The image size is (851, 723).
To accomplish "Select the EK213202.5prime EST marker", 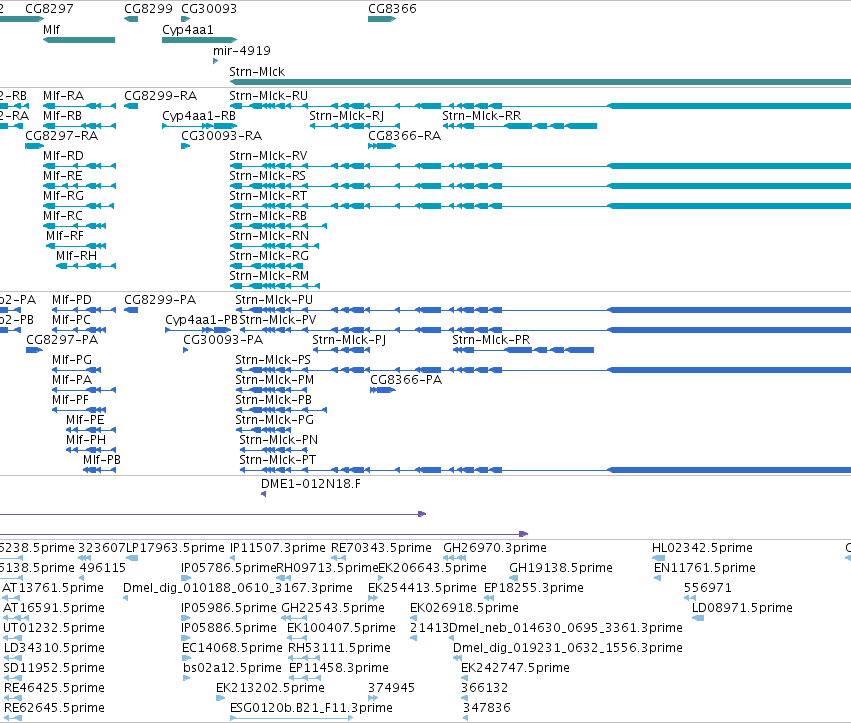I will (220, 698).
